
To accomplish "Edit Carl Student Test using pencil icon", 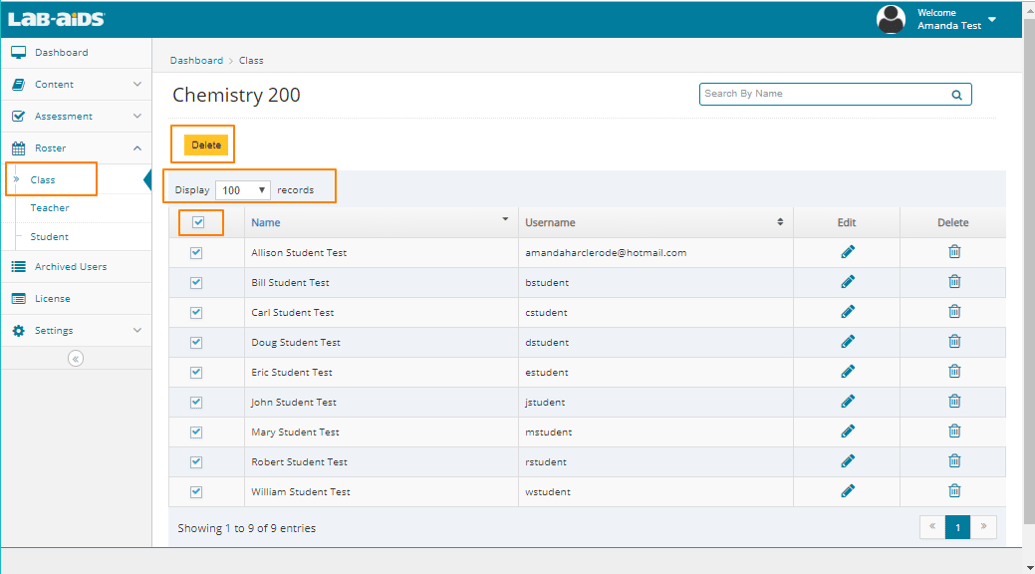I will pos(848,312).
